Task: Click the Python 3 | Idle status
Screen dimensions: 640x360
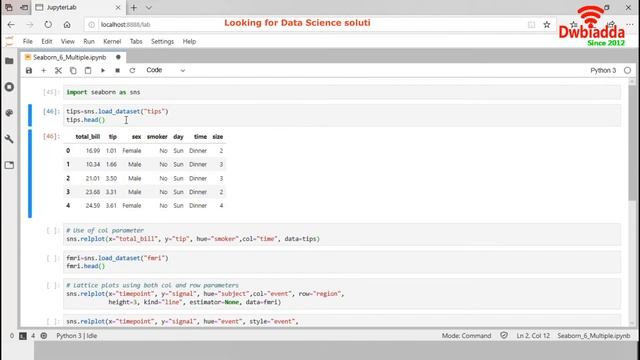Action: click(77, 336)
